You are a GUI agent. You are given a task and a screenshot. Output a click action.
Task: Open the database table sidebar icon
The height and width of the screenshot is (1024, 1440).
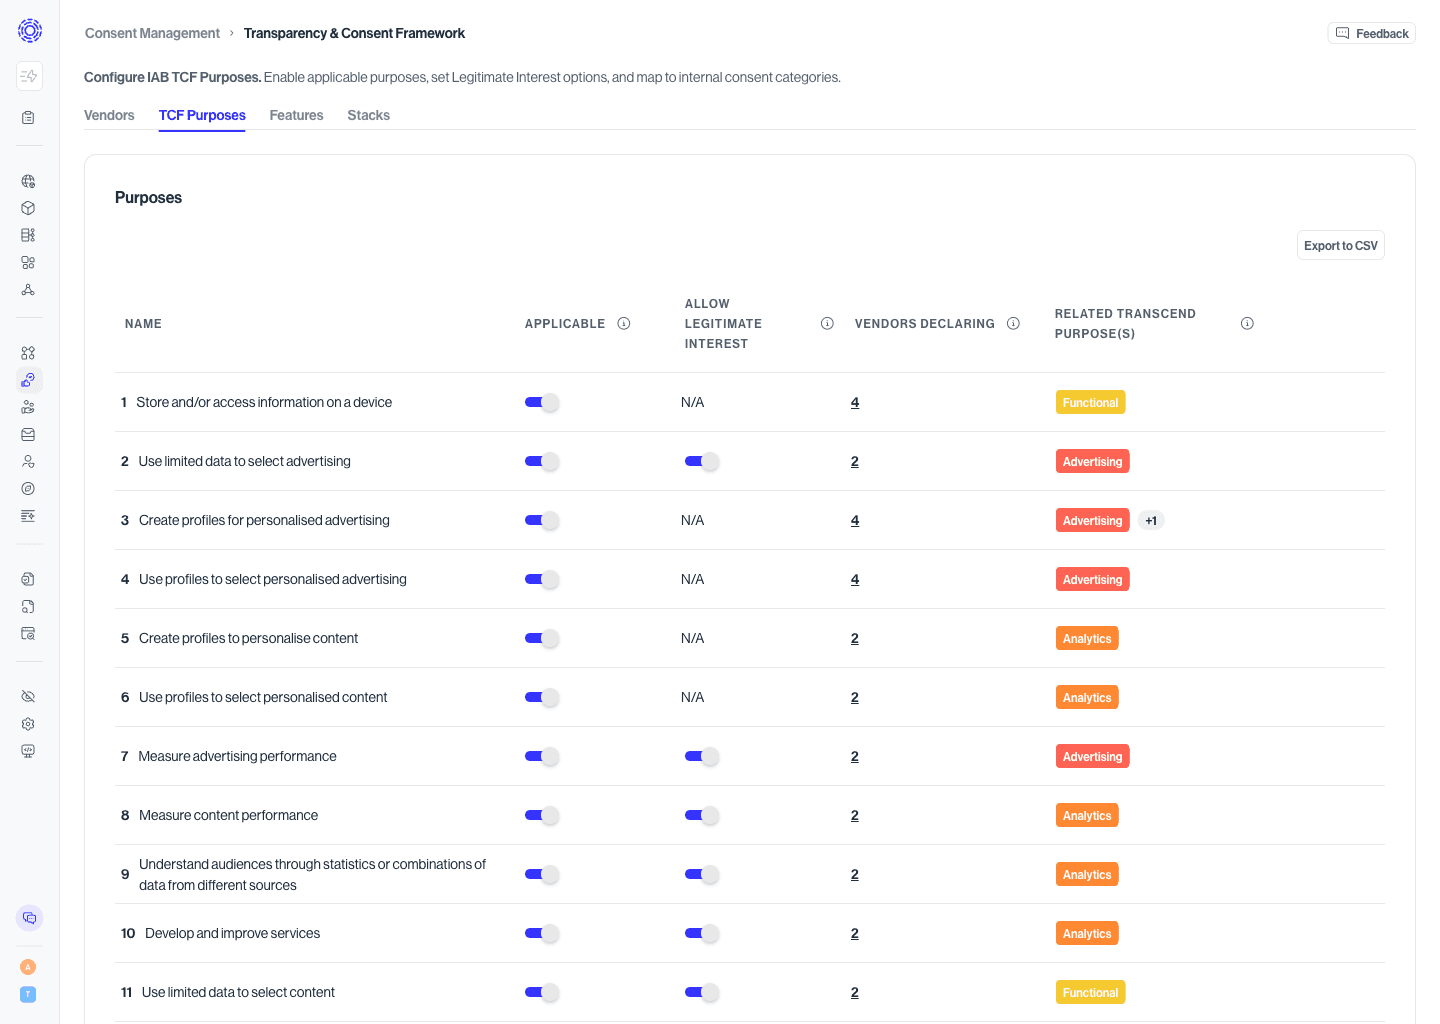click(x=28, y=235)
